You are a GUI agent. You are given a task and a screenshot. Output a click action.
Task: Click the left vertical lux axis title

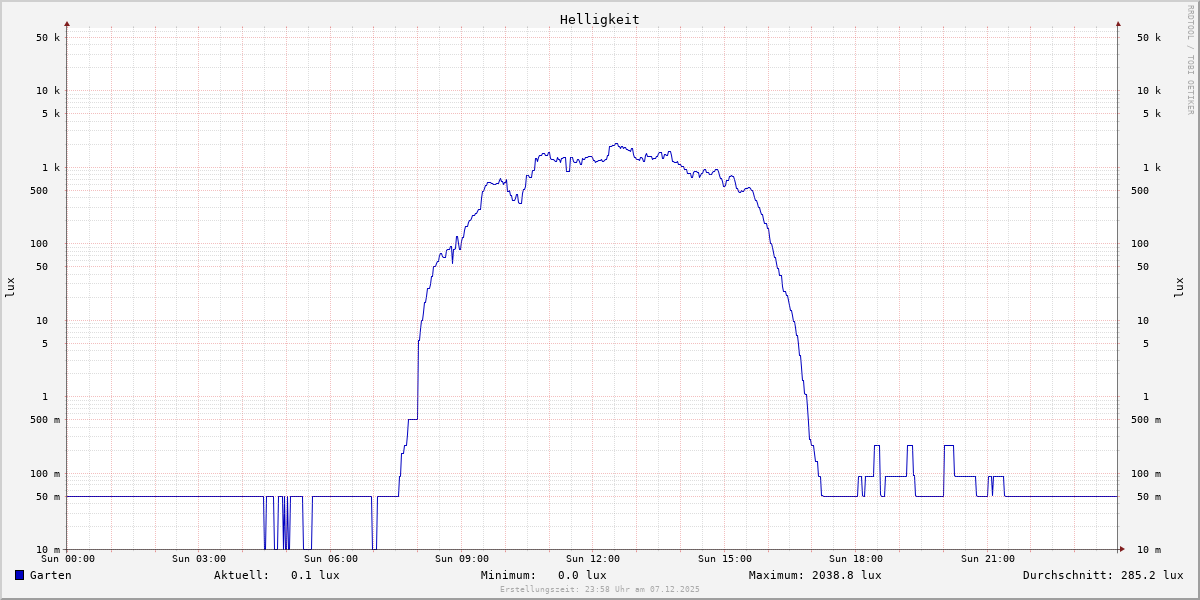pyautogui.click(x=10, y=287)
